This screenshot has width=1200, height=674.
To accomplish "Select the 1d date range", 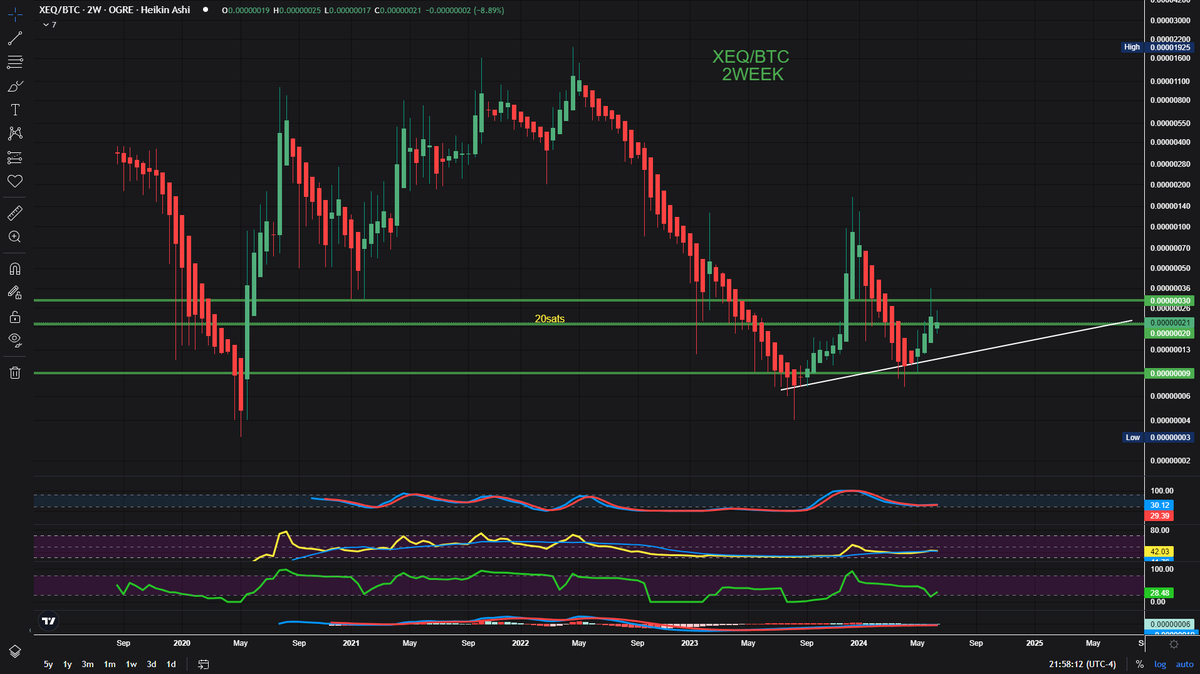I will pyautogui.click(x=171, y=664).
